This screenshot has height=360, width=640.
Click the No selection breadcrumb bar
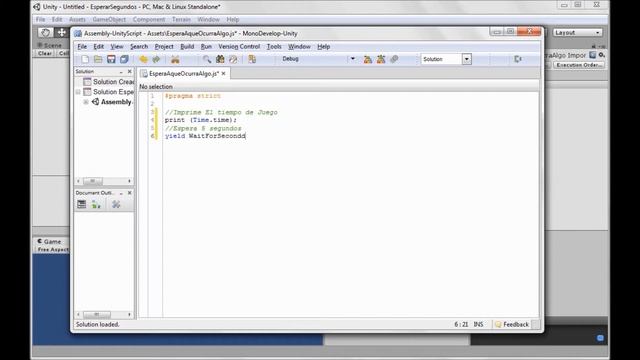point(339,87)
